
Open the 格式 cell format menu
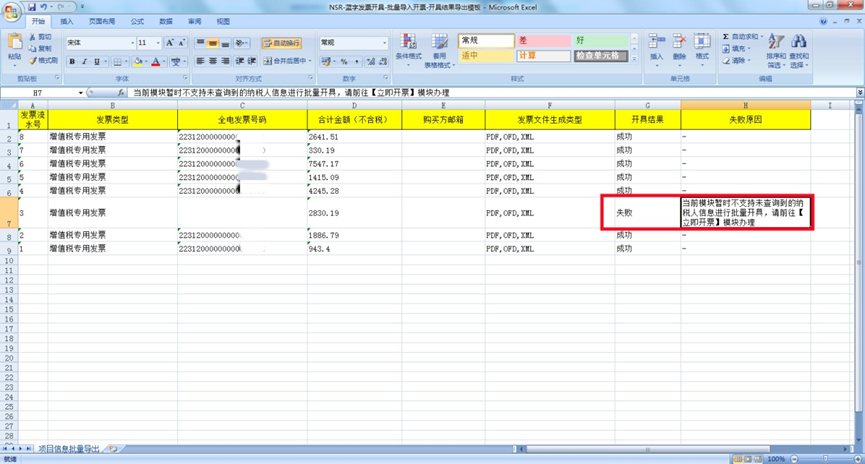click(702, 50)
